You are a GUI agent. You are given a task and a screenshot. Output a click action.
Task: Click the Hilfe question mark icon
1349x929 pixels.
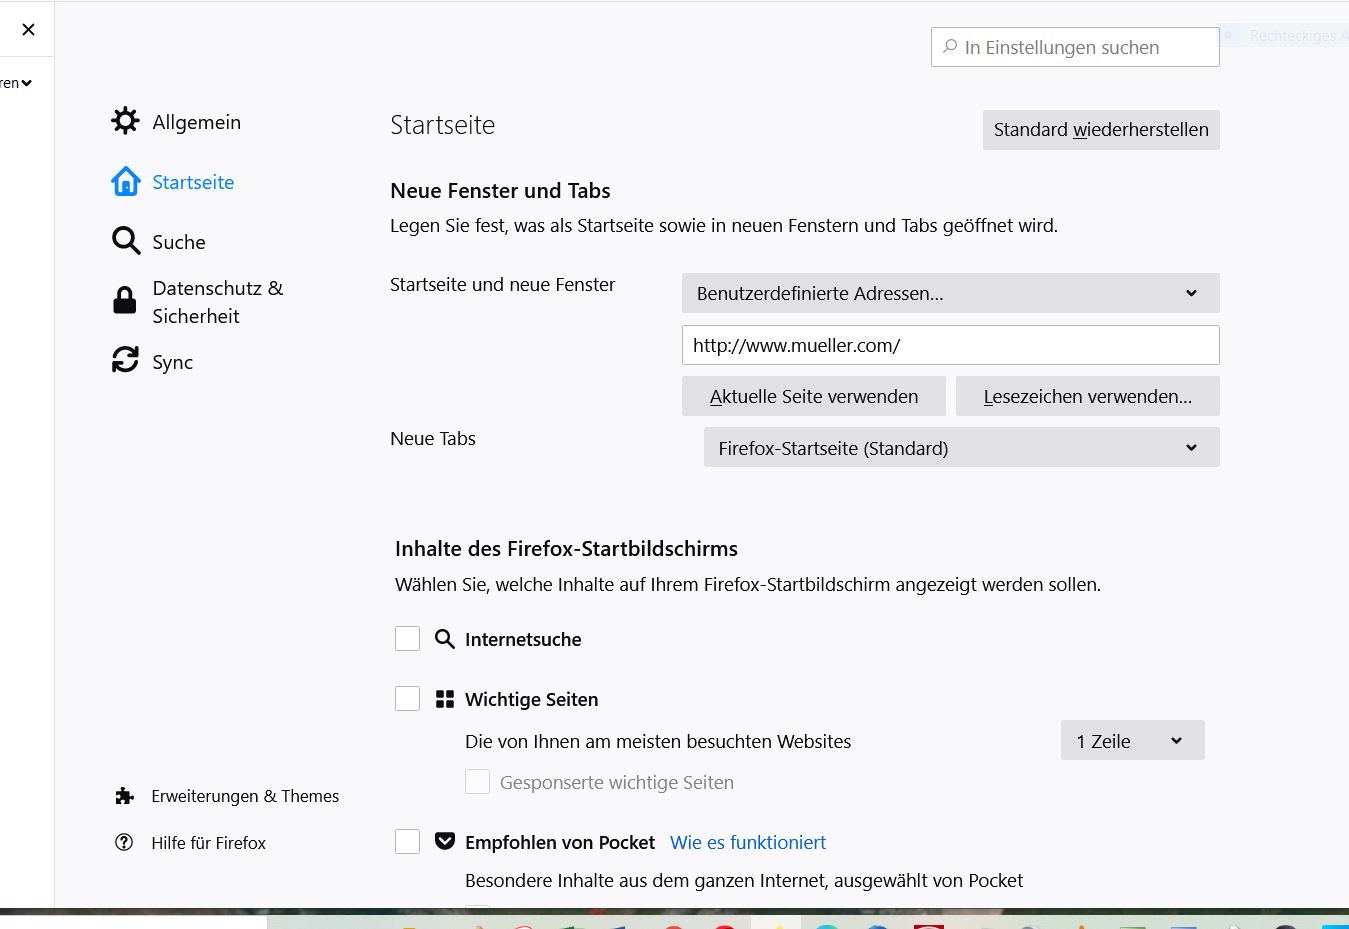coord(124,842)
